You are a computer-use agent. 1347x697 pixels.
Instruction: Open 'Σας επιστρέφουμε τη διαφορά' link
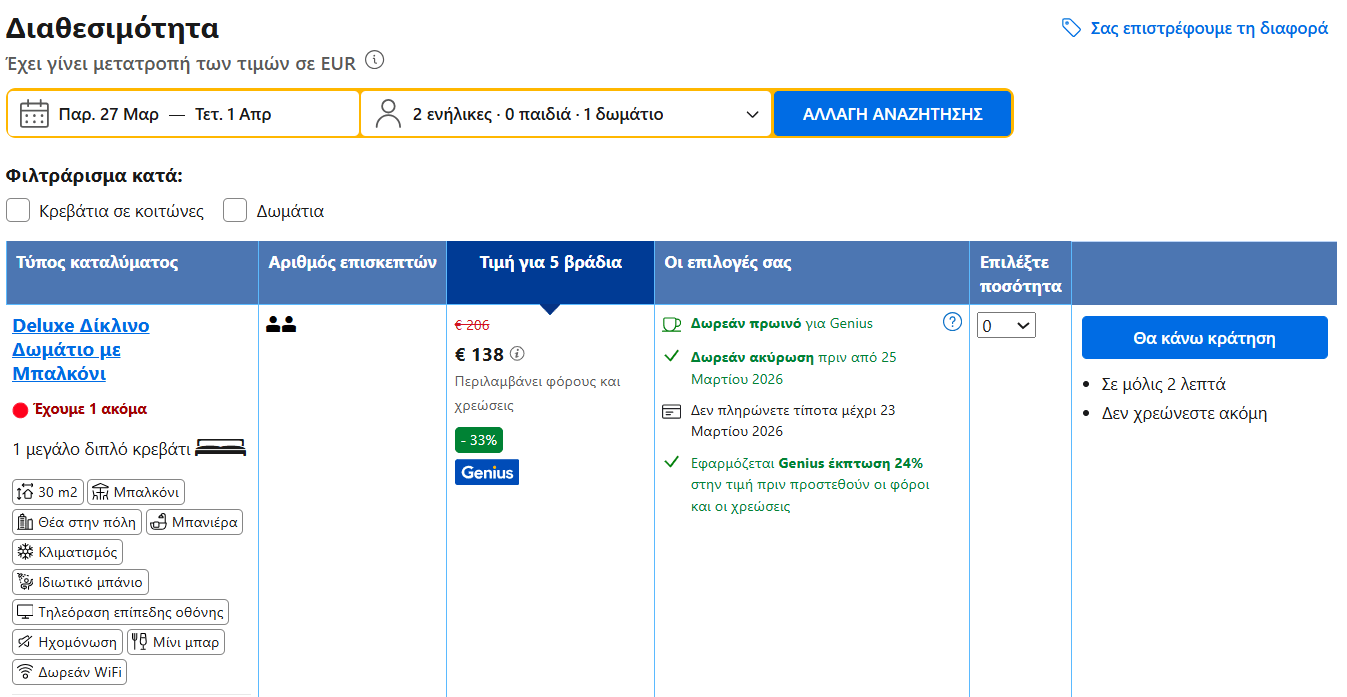pos(1208,28)
